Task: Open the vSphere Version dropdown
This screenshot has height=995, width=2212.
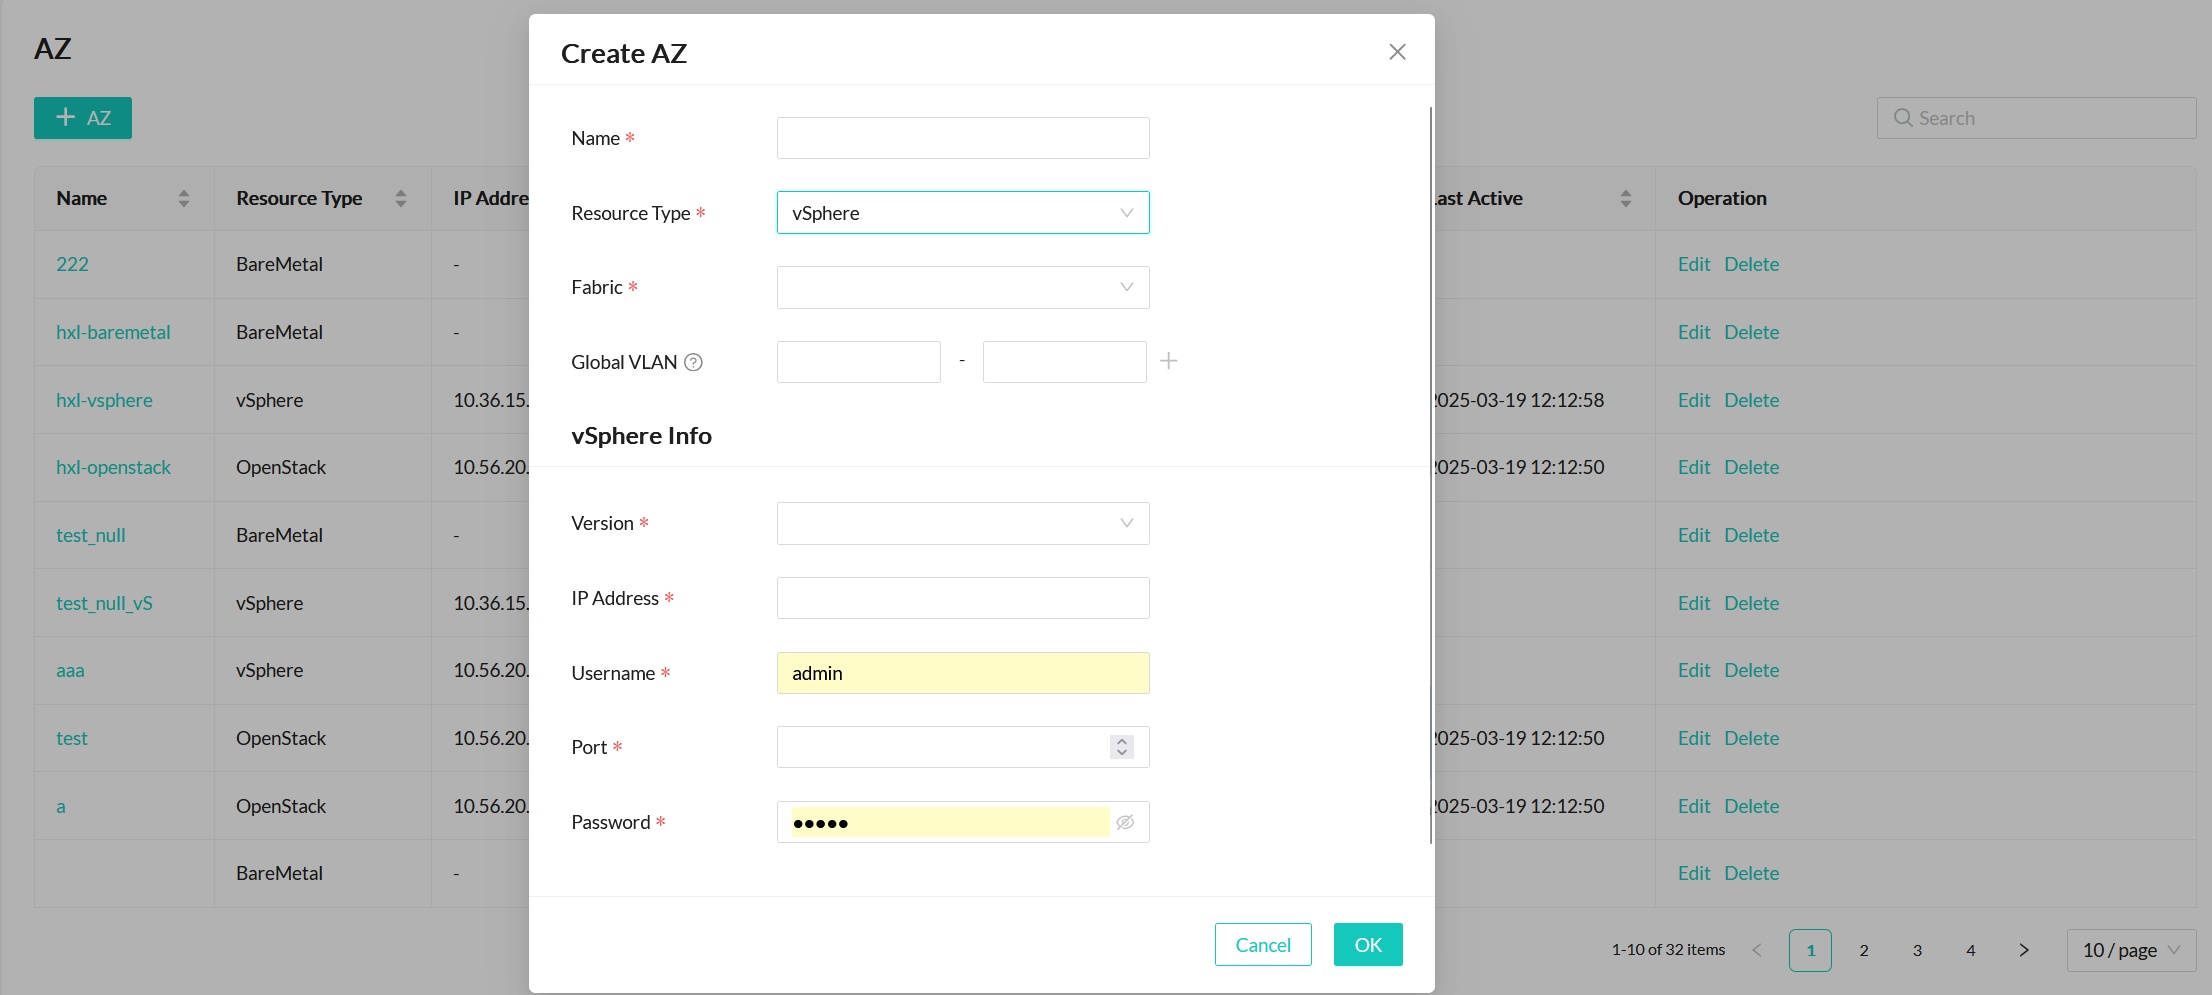Action: 962,524
